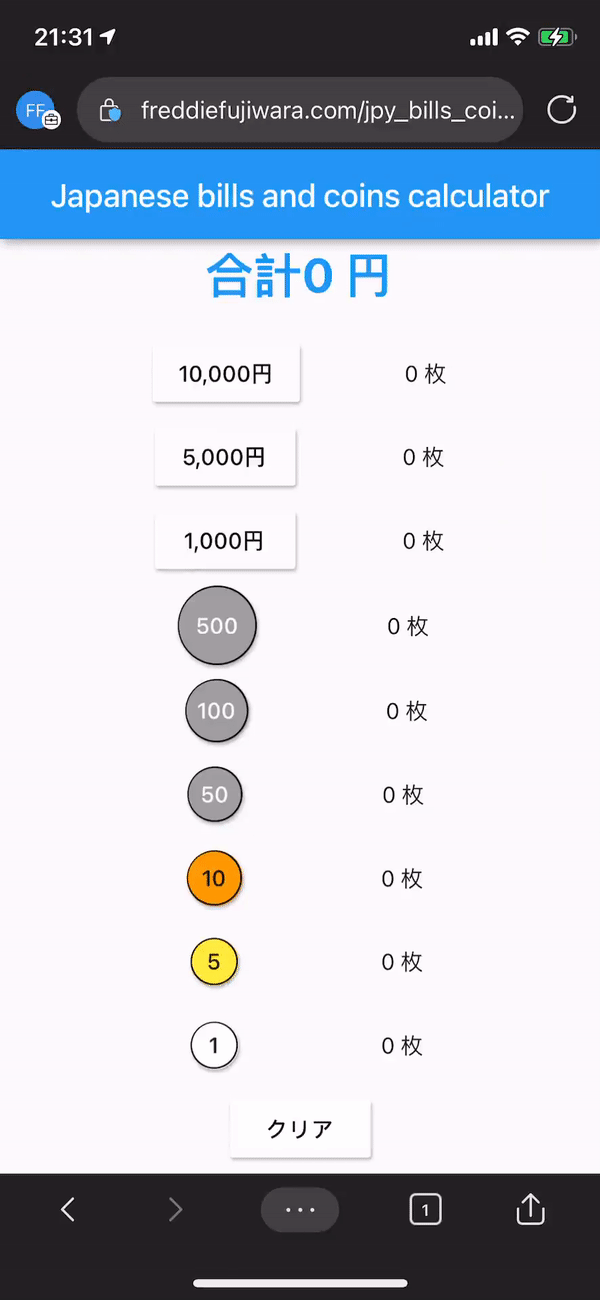Tap the FF profile avatar icon
The width and height of the screenshot is (600, 1300).
(34, 110)
